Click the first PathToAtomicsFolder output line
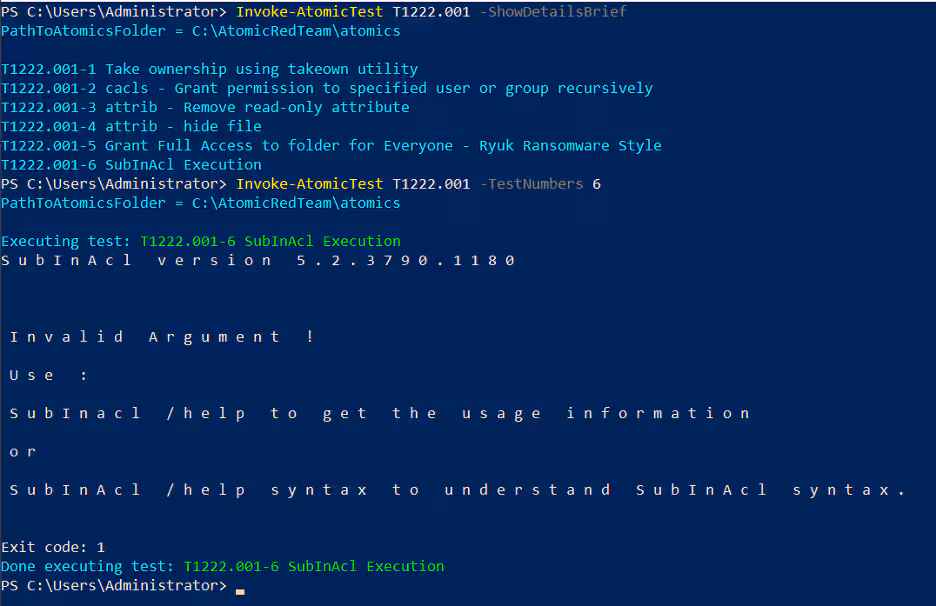The width and height of the screenshot is (936, 606). (x=200, y=31)
